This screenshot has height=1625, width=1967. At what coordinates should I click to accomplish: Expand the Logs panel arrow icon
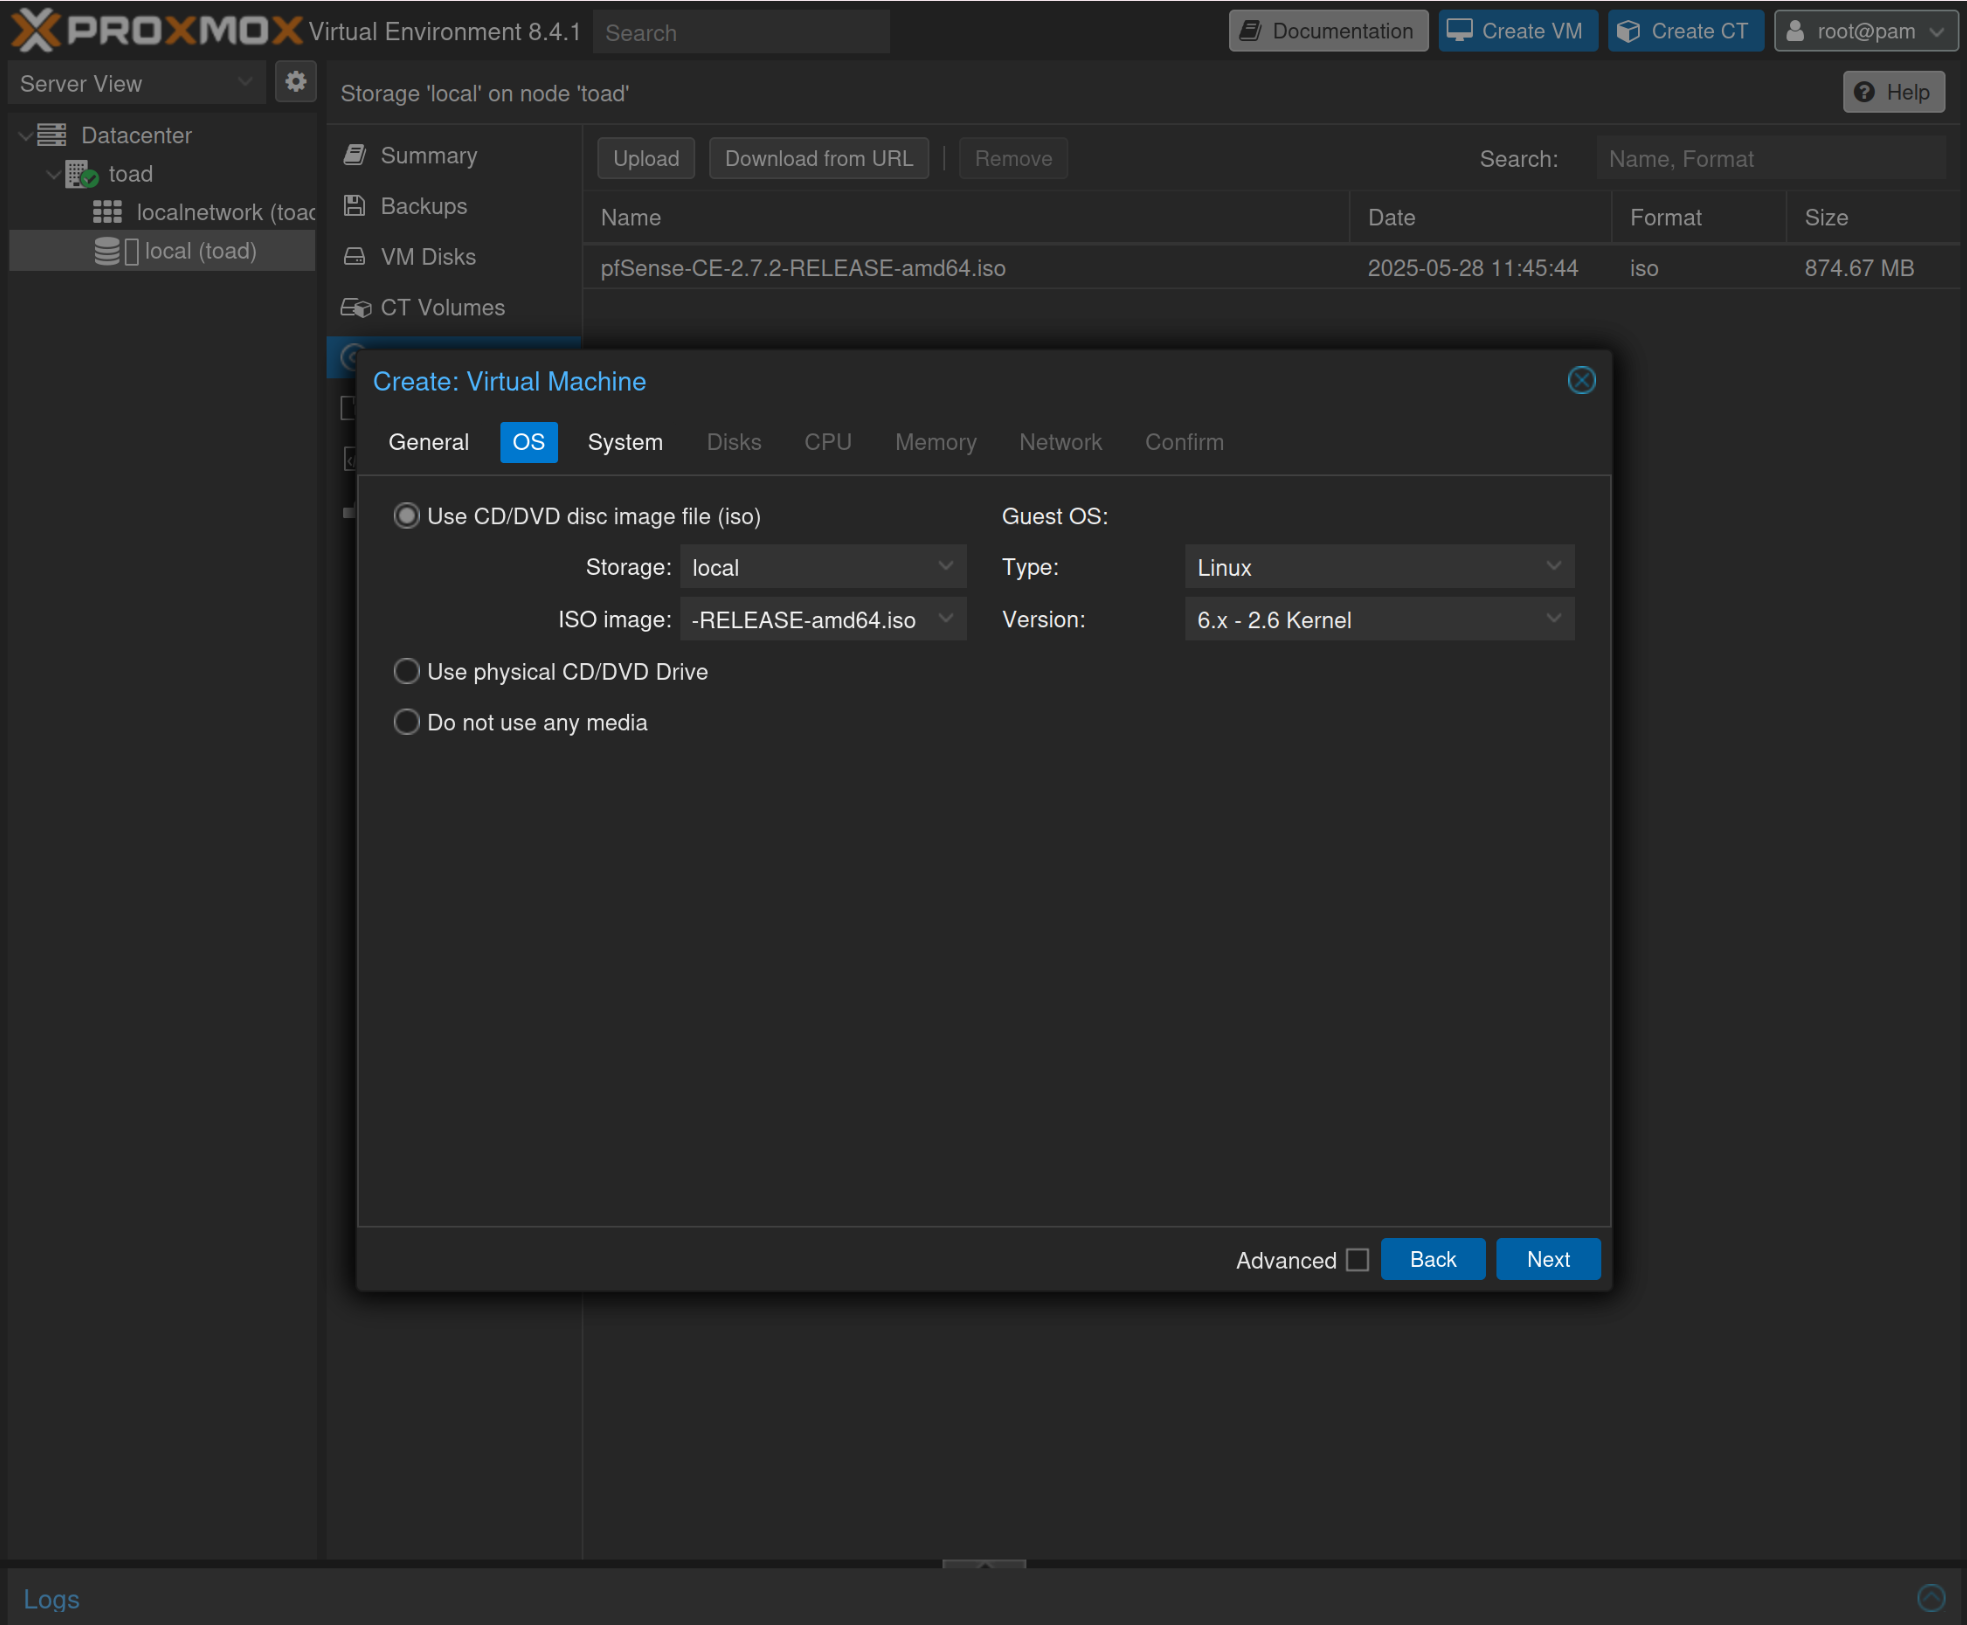(x=1931, y=1598)
